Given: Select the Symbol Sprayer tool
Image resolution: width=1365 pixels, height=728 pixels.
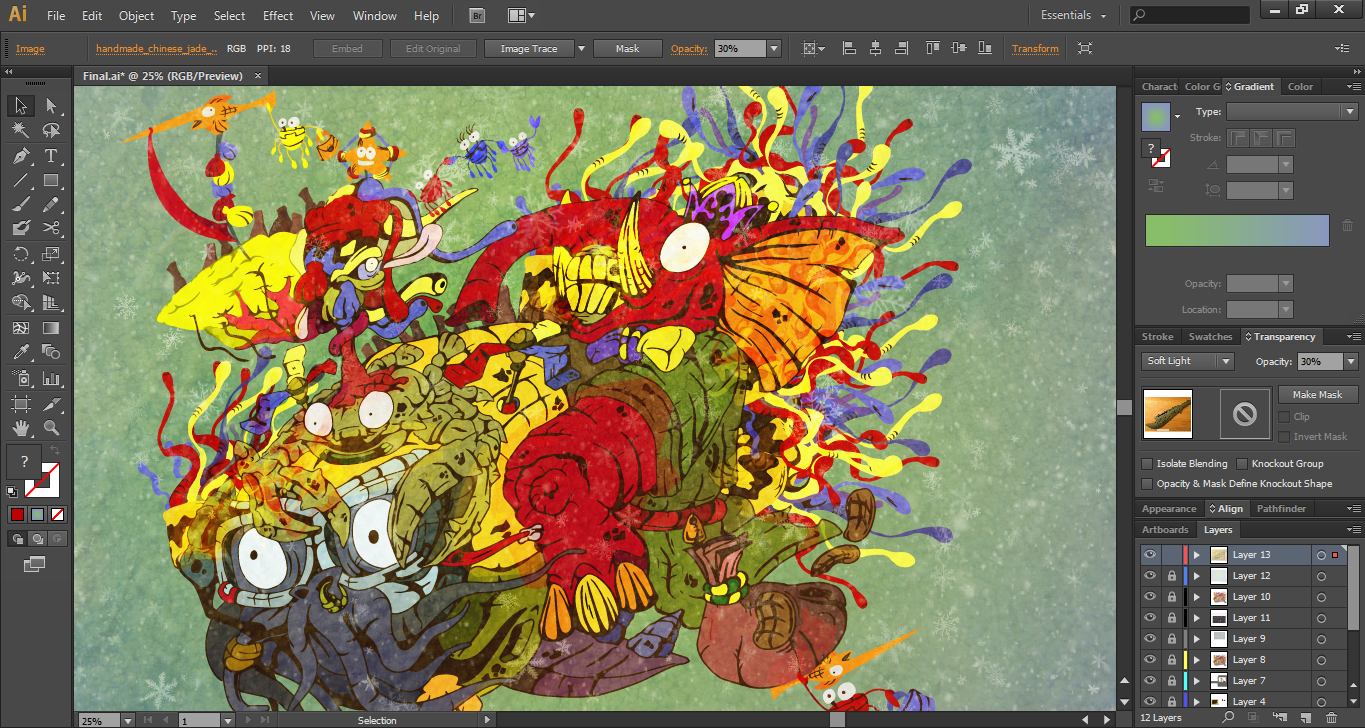Looking at the screenshot, I should click(20, 378).
